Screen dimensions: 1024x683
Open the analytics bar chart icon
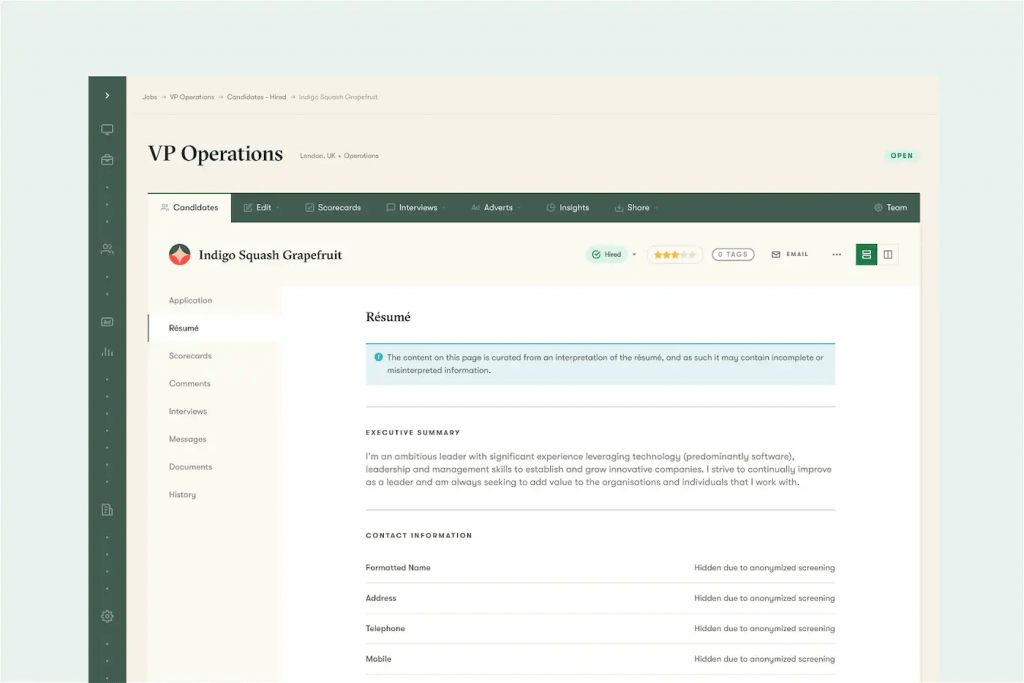click(107, 351)
